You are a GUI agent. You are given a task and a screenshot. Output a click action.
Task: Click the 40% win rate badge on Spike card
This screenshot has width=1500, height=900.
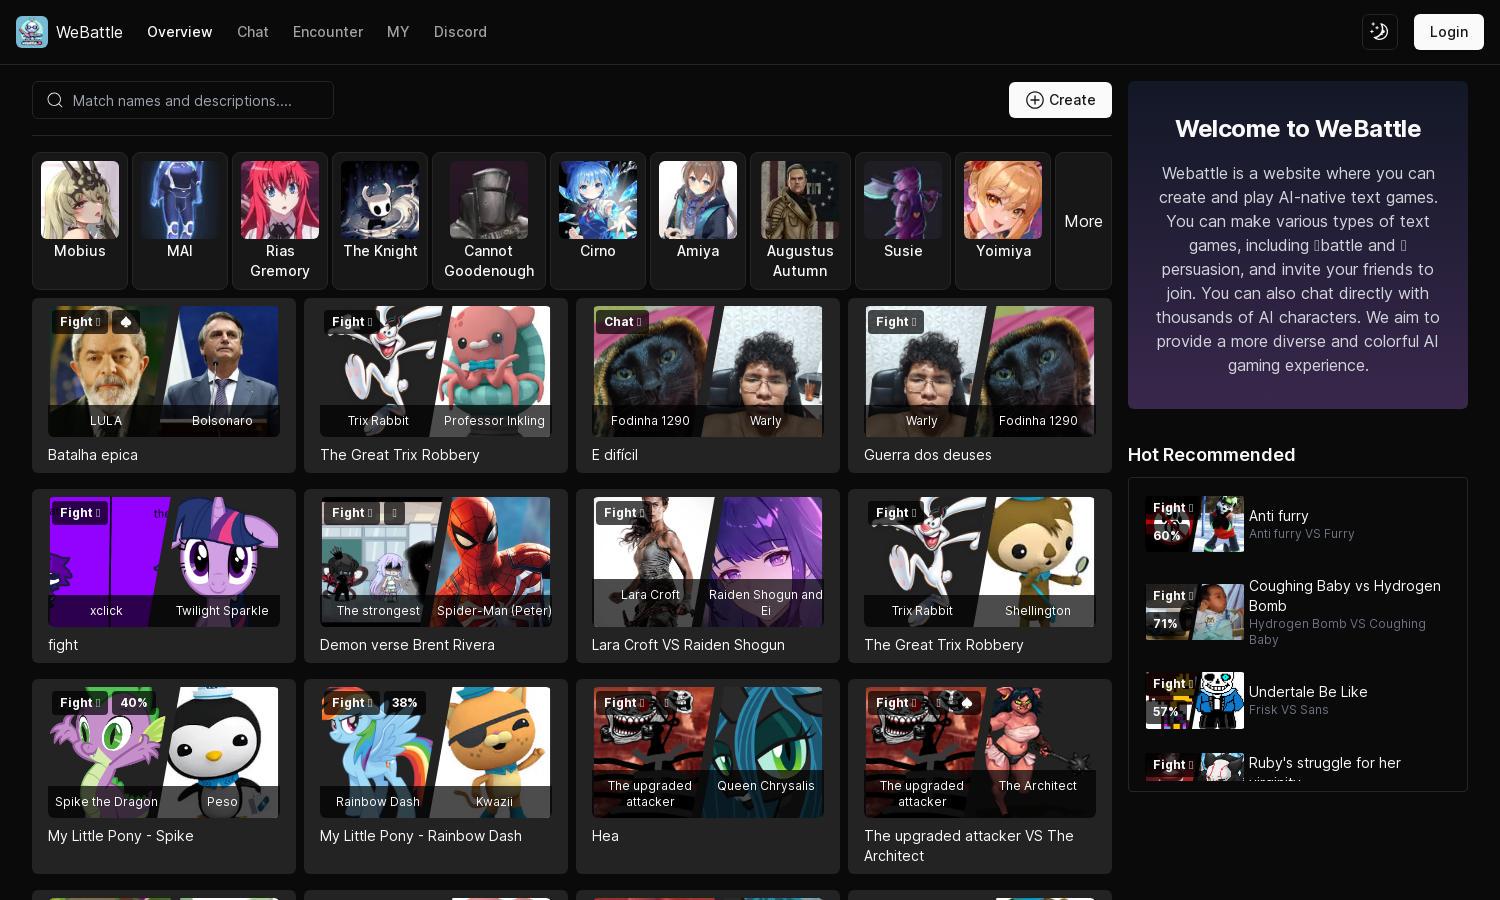(x=134, y=703)
